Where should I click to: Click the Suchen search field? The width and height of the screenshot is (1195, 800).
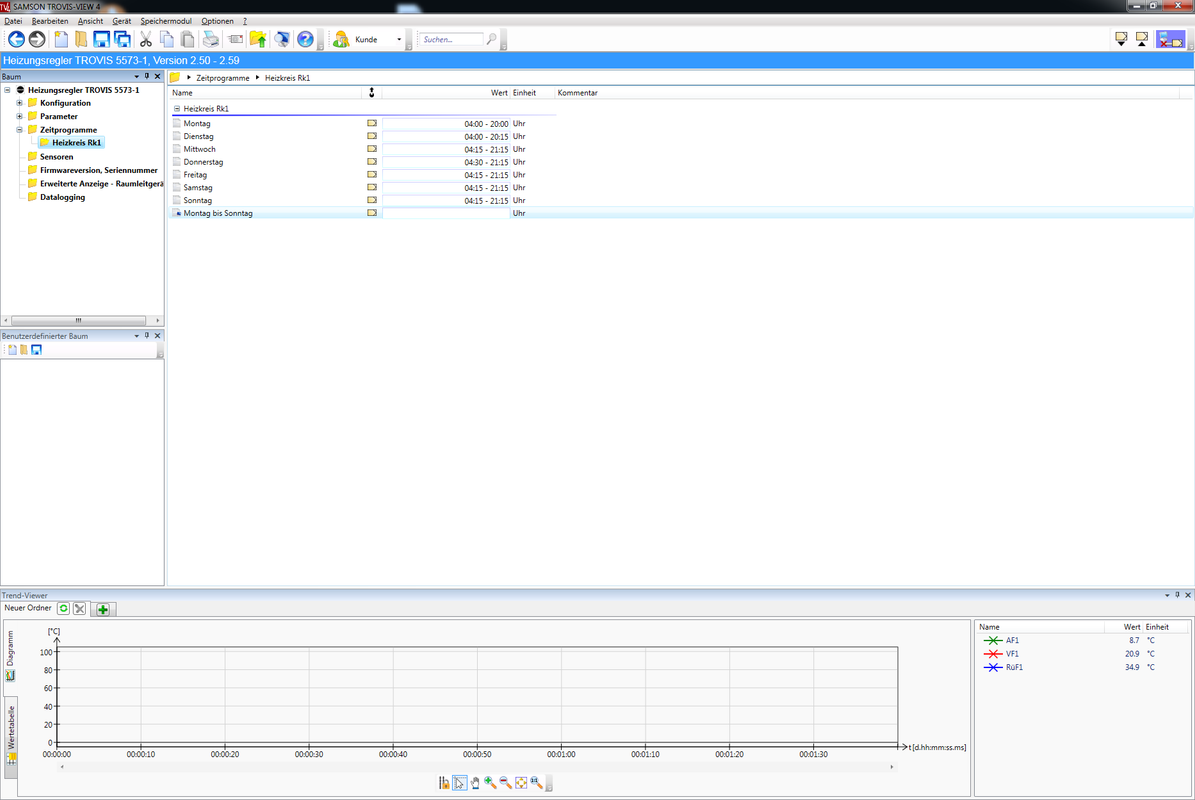point(451,39)
